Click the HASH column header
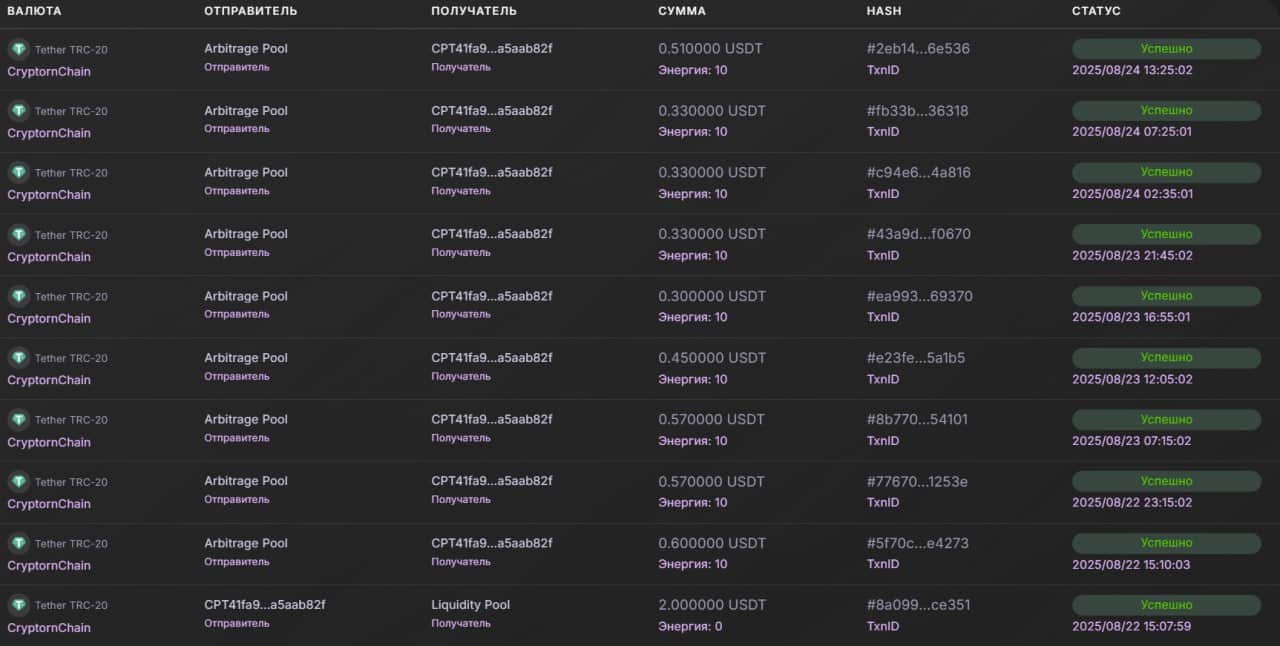This screenshot has height=646, width=1280. [x=883, y=11]
